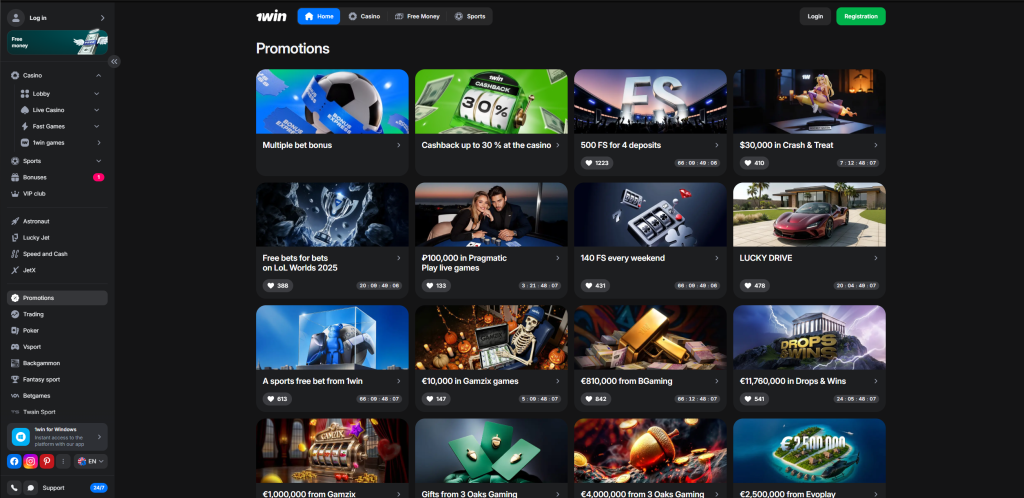Viewport: 1024px width, 498px height.
Task: Like the LUCKY DRIVE promotion heart
Action: (757, 286)
